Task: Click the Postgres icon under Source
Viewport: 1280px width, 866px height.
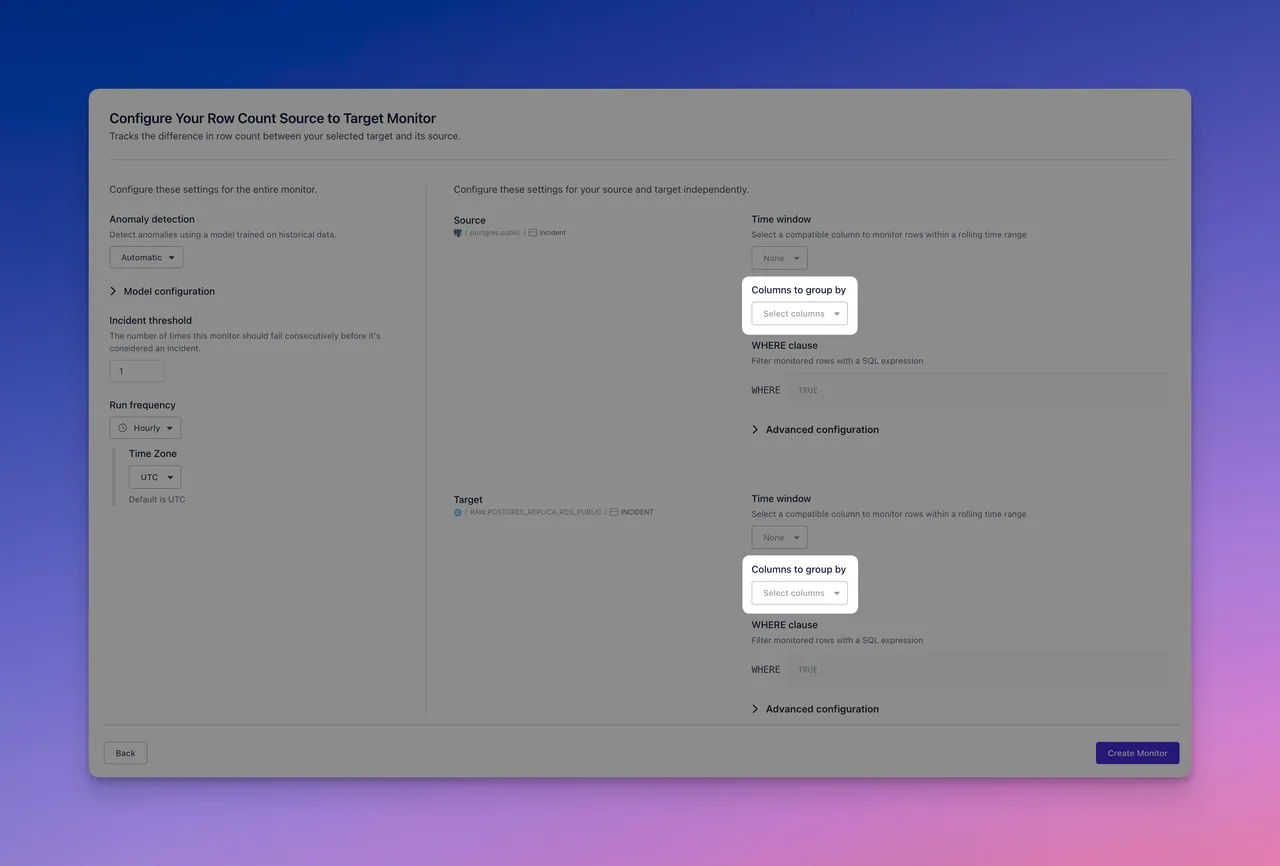Action: tap(458, 233)
